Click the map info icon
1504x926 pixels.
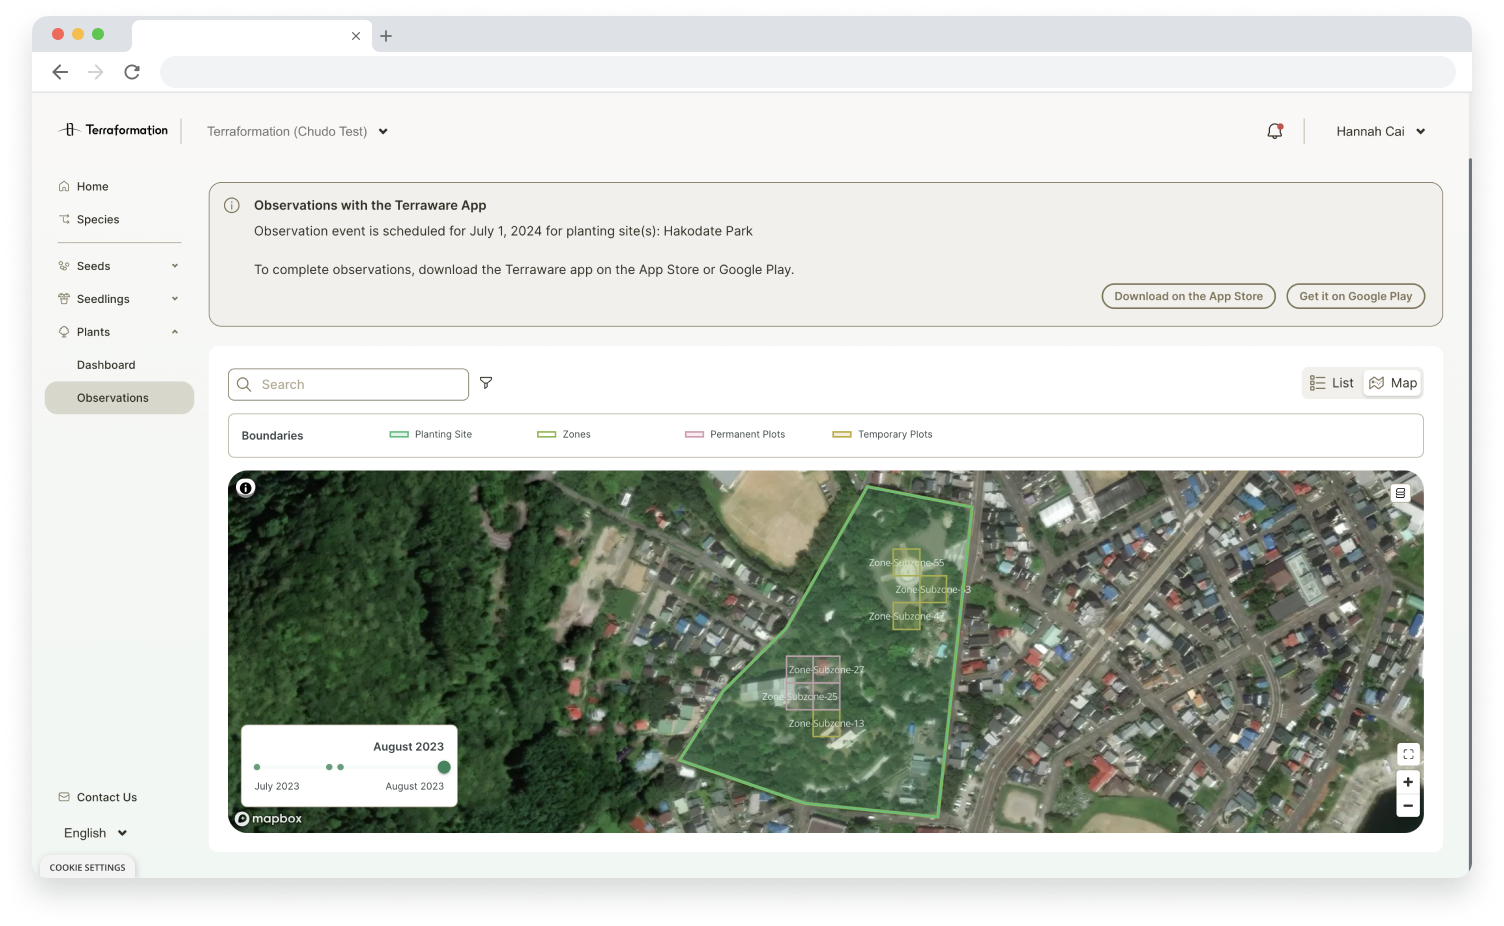tap(246, 488)
